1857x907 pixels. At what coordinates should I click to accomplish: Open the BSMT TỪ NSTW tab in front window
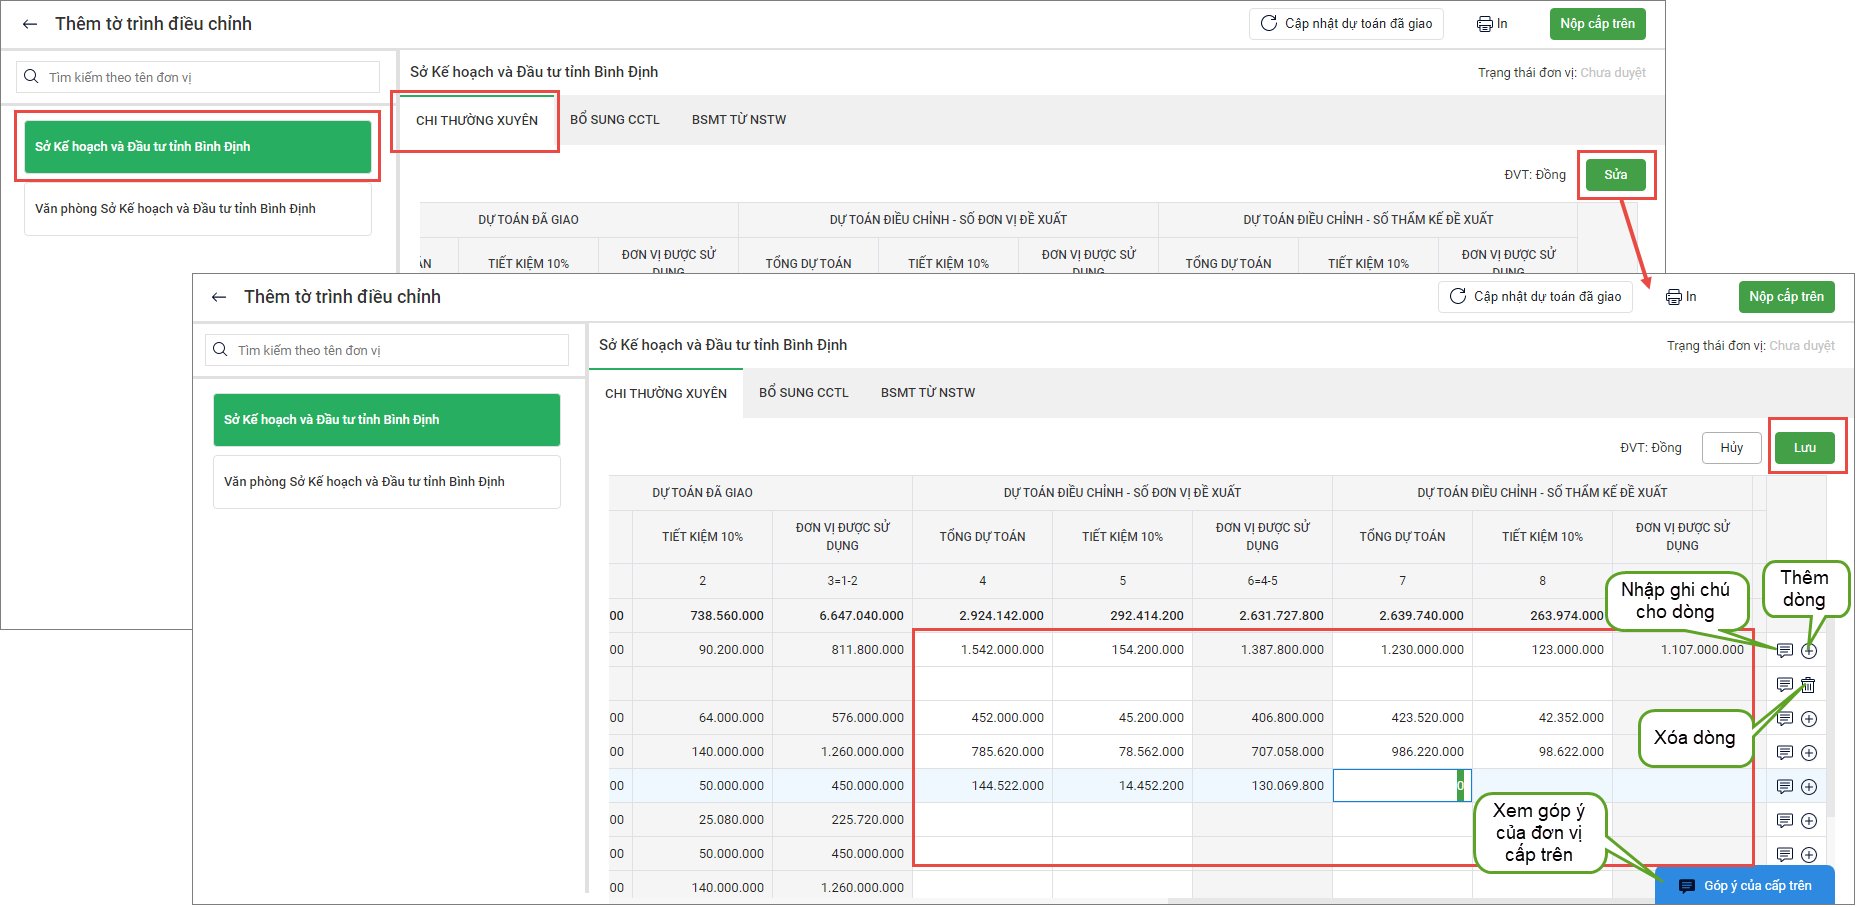[927, 393]
